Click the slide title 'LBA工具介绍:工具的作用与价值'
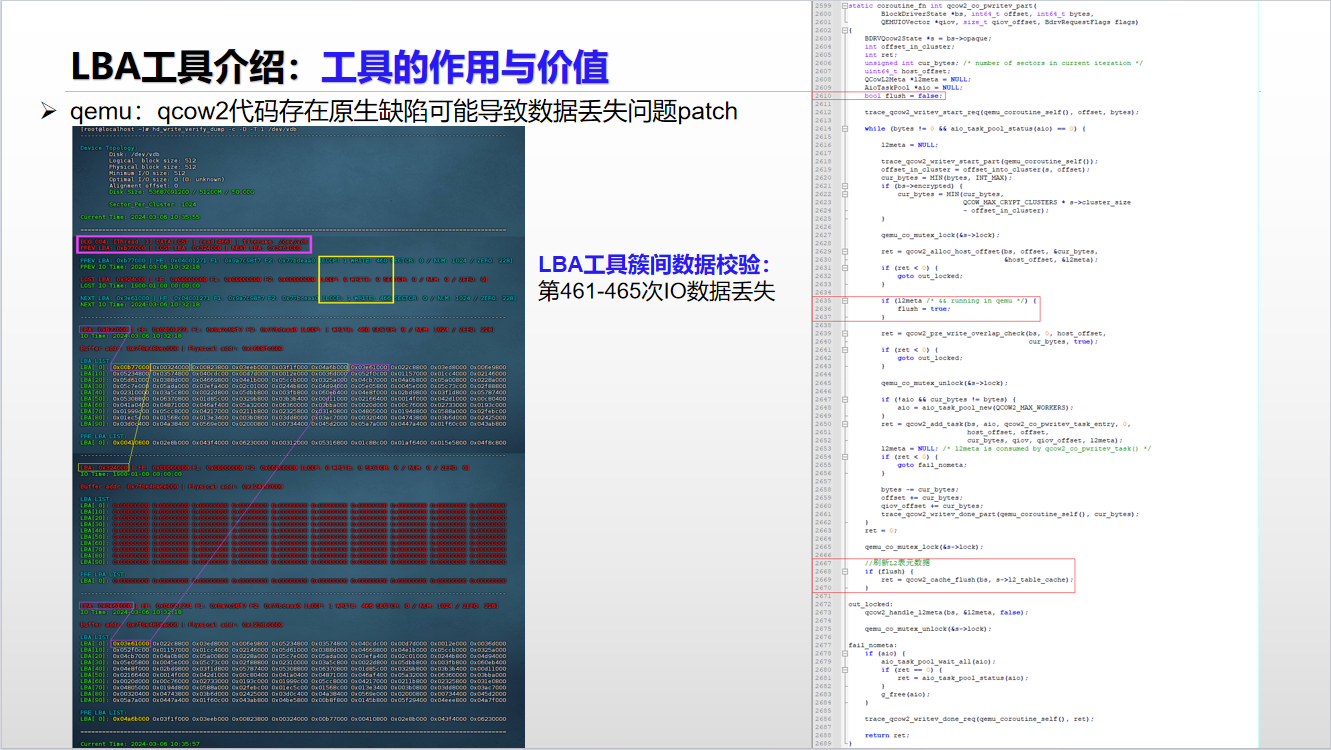This screenshot has height=750, width=1331. click(x=339, y=66)
